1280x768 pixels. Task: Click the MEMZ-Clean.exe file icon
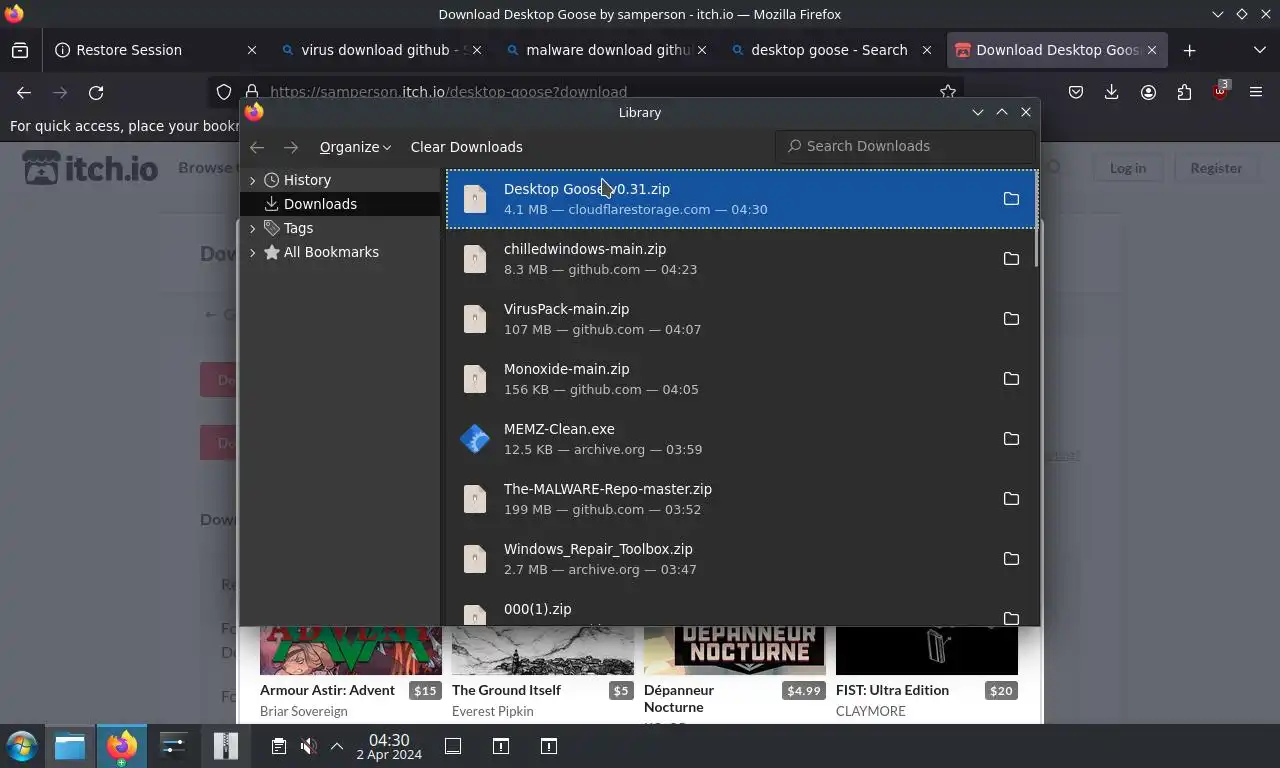point(475,439)
